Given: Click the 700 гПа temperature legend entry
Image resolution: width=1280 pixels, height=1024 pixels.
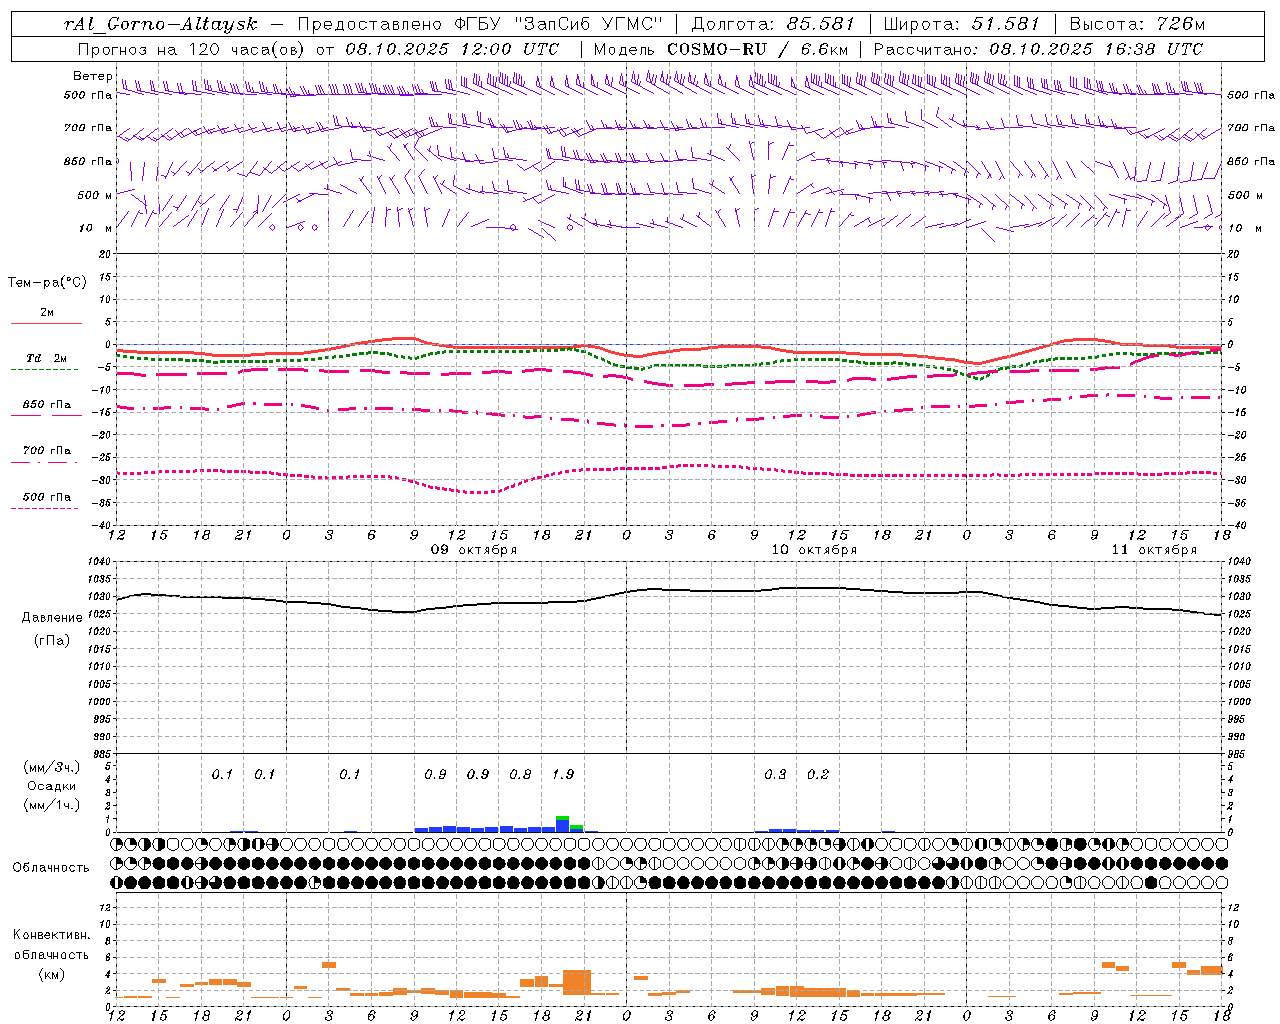Looking at the screenshot, I should click(x=47, y=451).
